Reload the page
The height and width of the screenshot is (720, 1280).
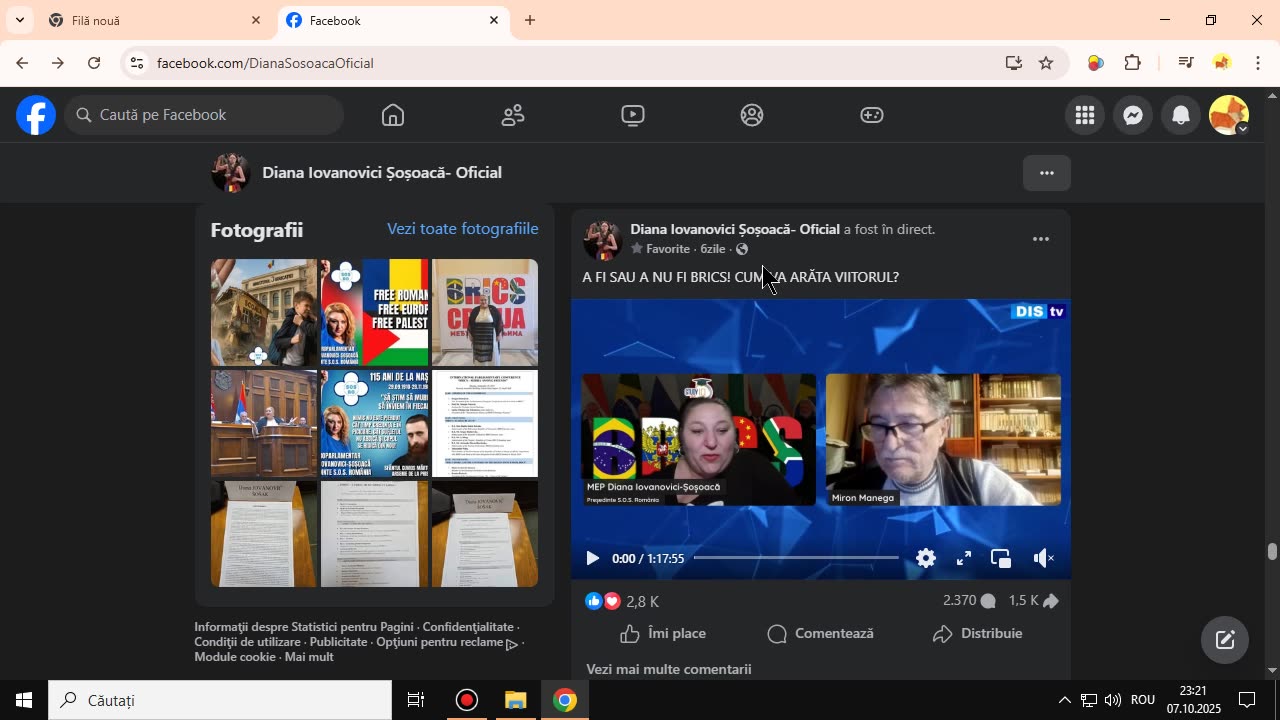[x=94, y=63]
